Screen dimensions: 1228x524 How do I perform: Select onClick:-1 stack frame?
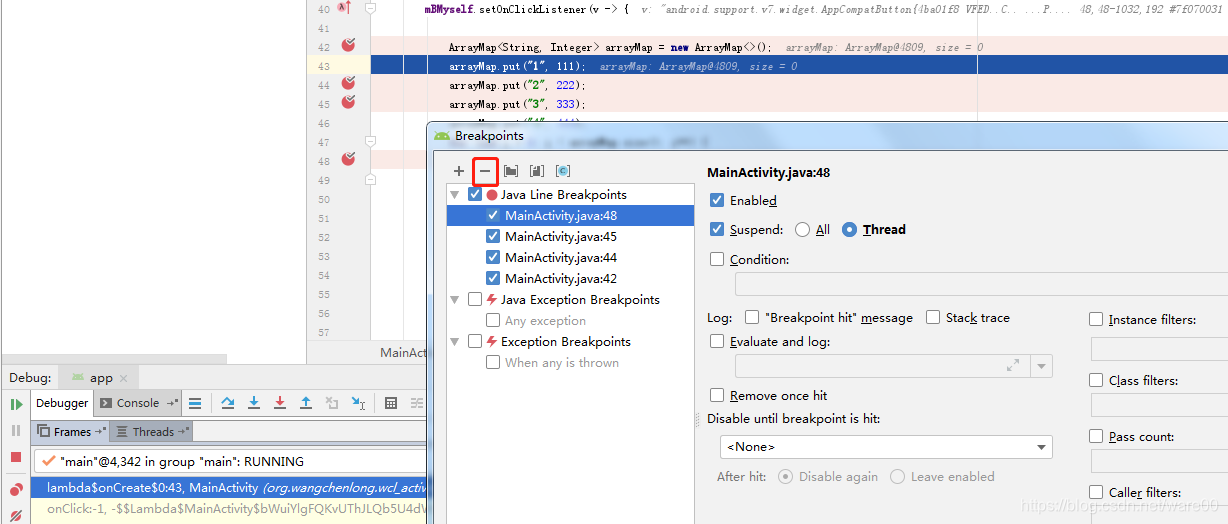pos(231,509)
